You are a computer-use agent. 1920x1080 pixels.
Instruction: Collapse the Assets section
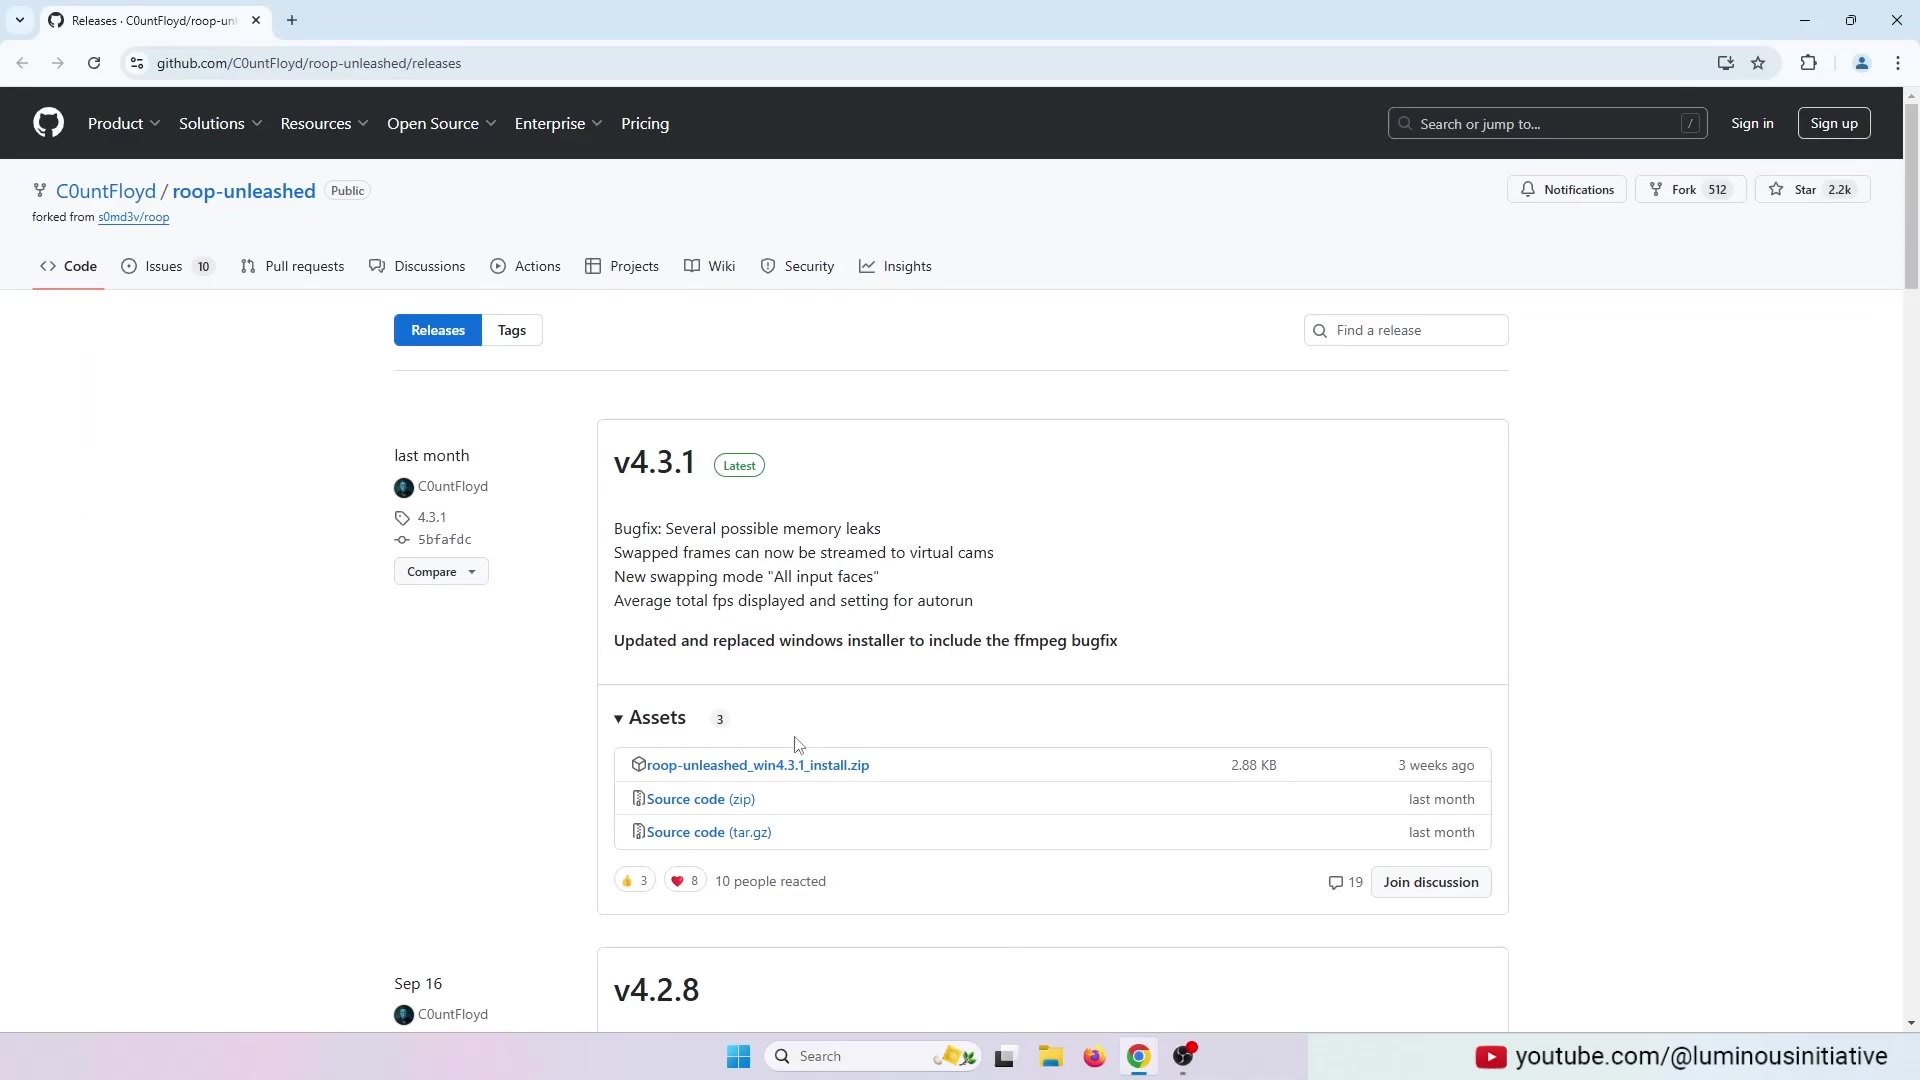click(x=651, y=718)
